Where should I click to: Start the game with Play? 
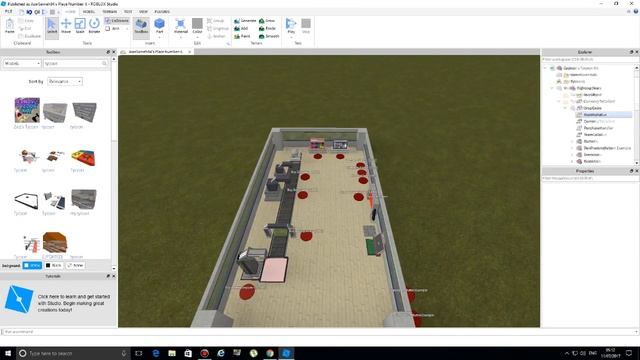point(291,25)
